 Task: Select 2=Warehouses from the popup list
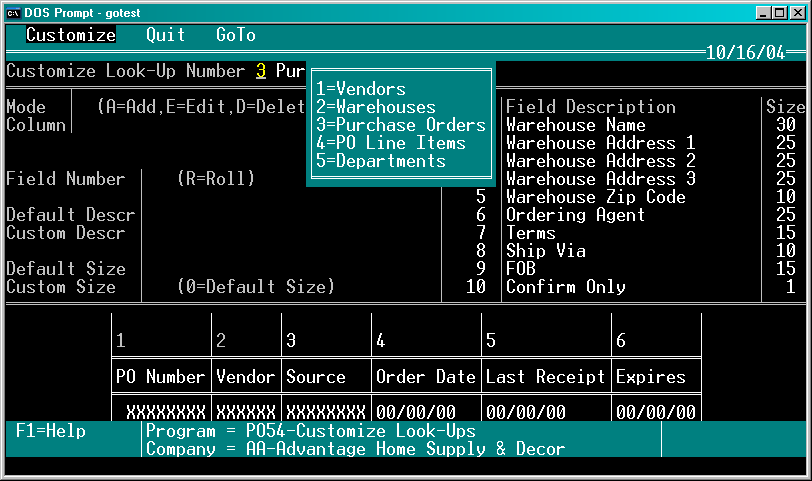(x=375, y=107)
